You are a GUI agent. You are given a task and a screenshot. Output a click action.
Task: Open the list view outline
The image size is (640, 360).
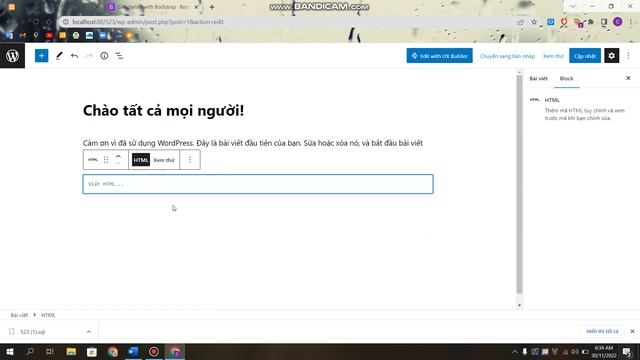point(119,56)
